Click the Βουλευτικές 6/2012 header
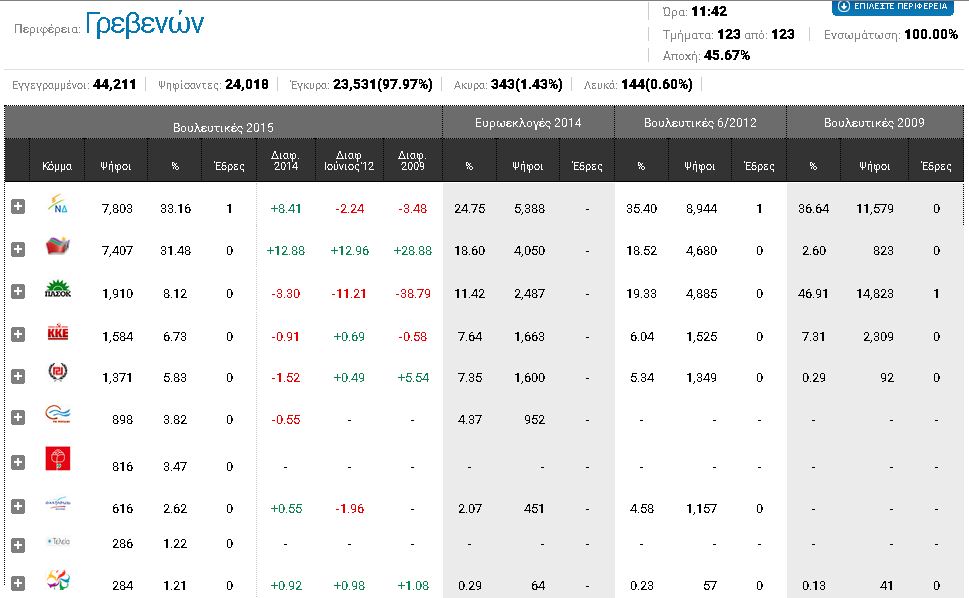 [700, 123]
